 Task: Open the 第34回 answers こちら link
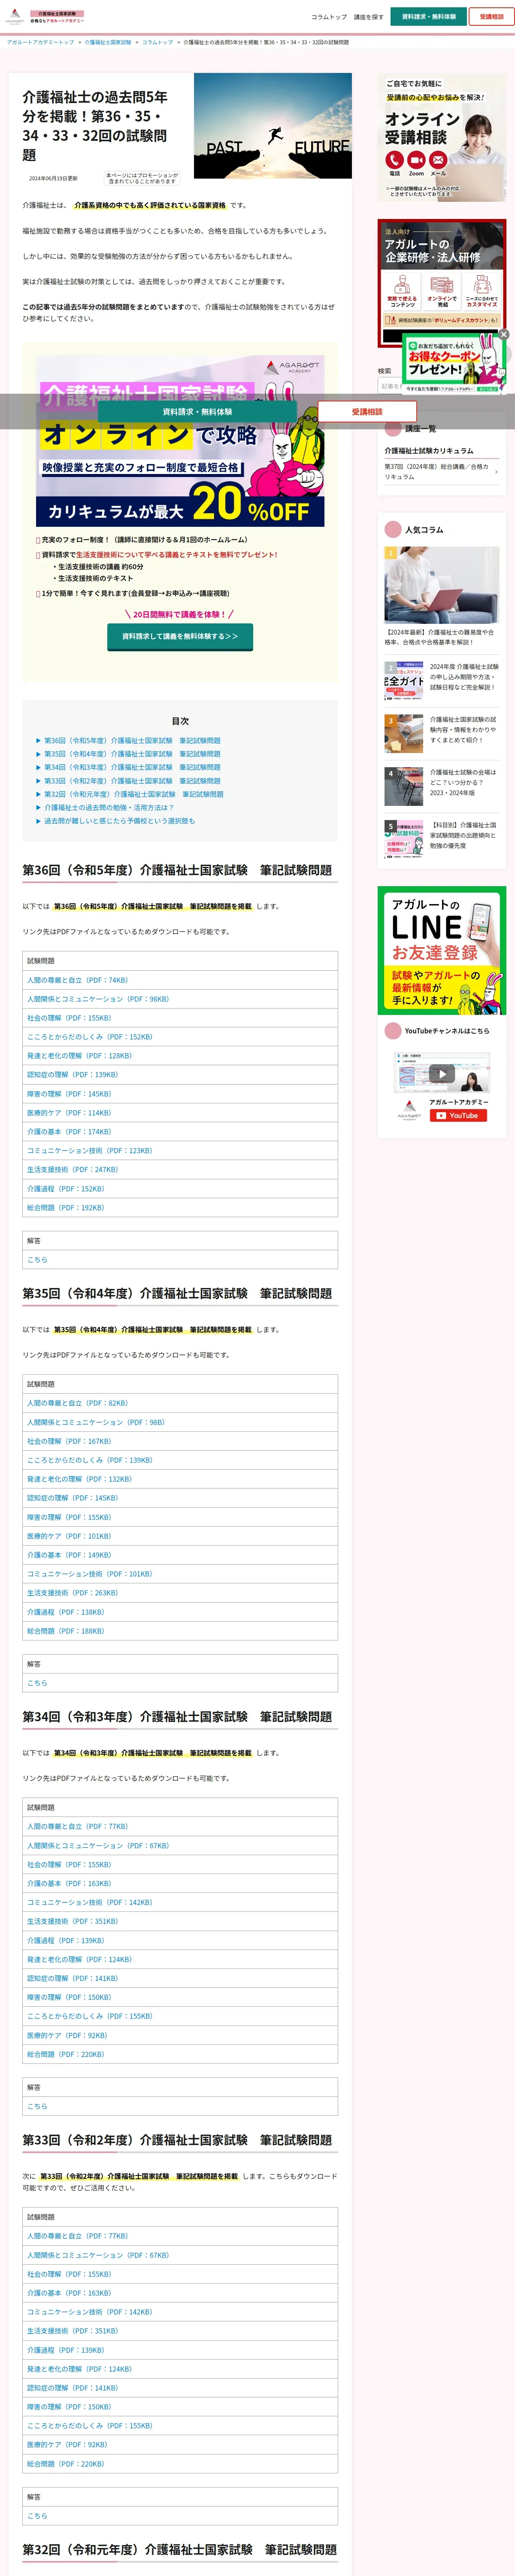(37, 2106)
